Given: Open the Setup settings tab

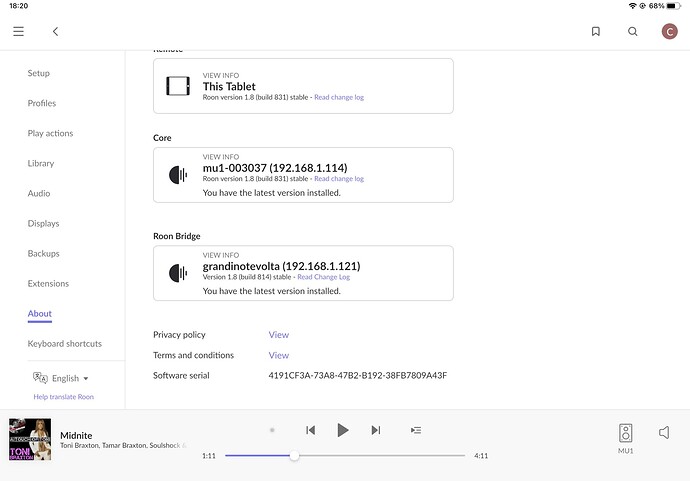Looking at the screenshot, I should (x=39, y=73).
